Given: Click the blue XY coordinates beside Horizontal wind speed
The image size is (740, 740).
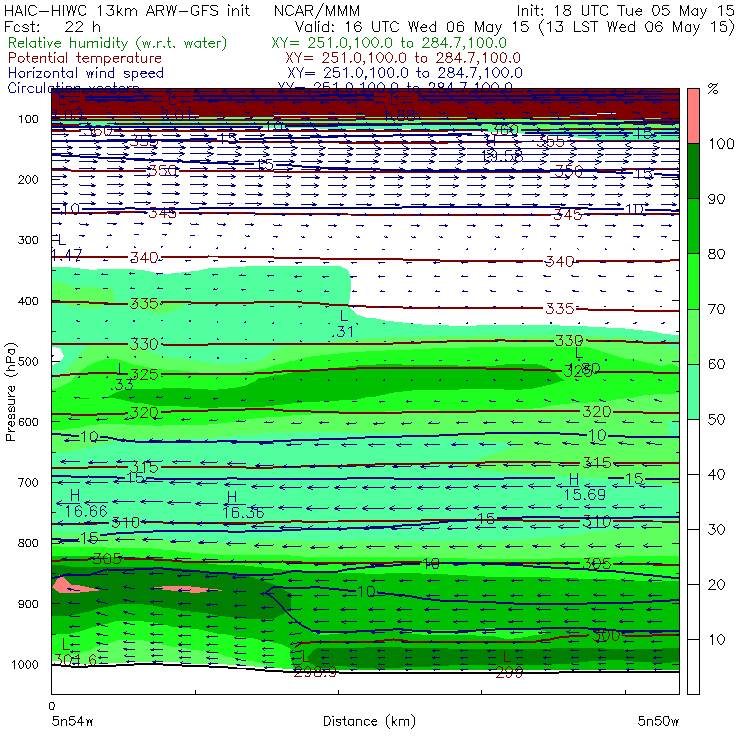Looking at the screenshot, I should [x=404, y=73].
